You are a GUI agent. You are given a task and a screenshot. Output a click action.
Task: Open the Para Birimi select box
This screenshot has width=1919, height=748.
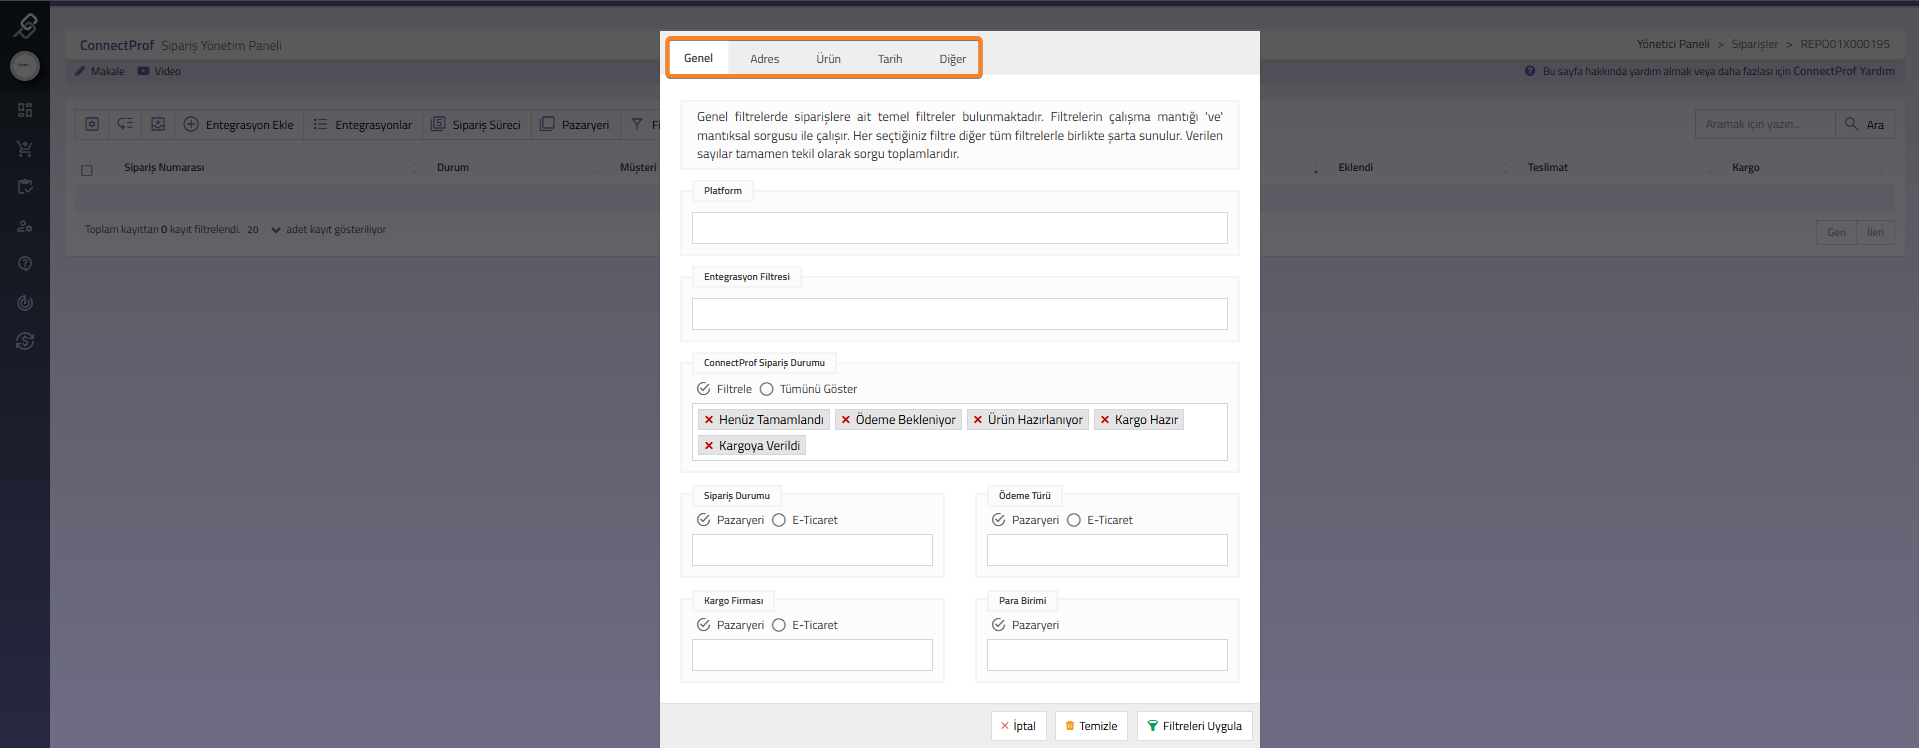click(x=1107, y=655)
